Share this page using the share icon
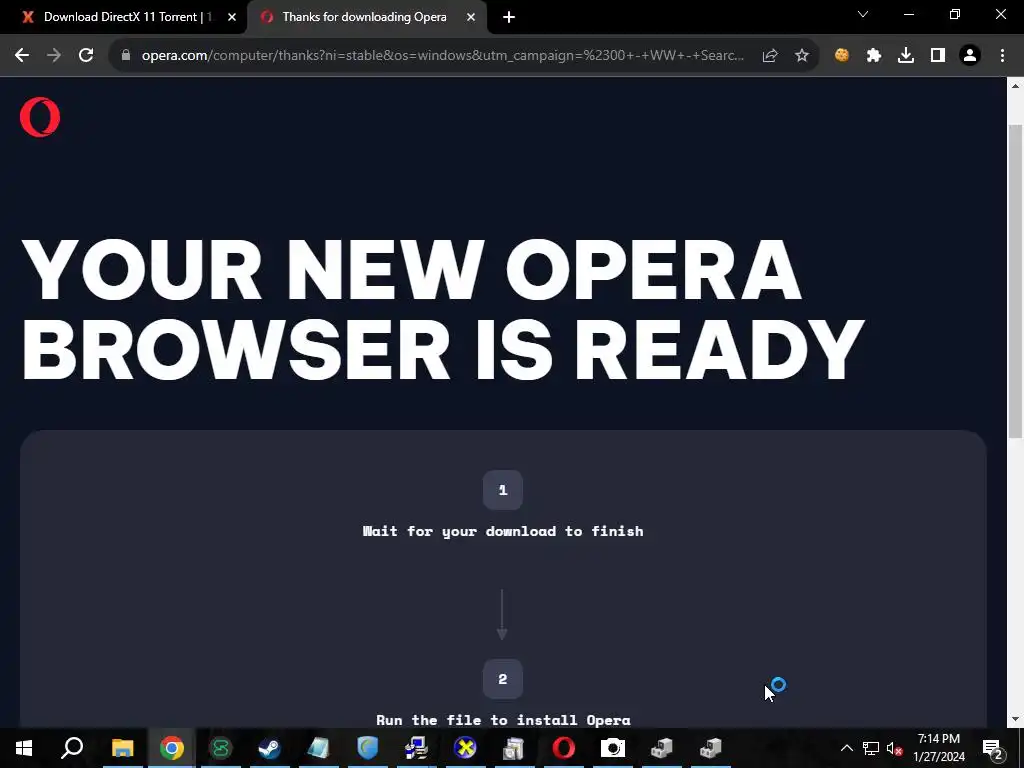 click(x=770, y=56)
